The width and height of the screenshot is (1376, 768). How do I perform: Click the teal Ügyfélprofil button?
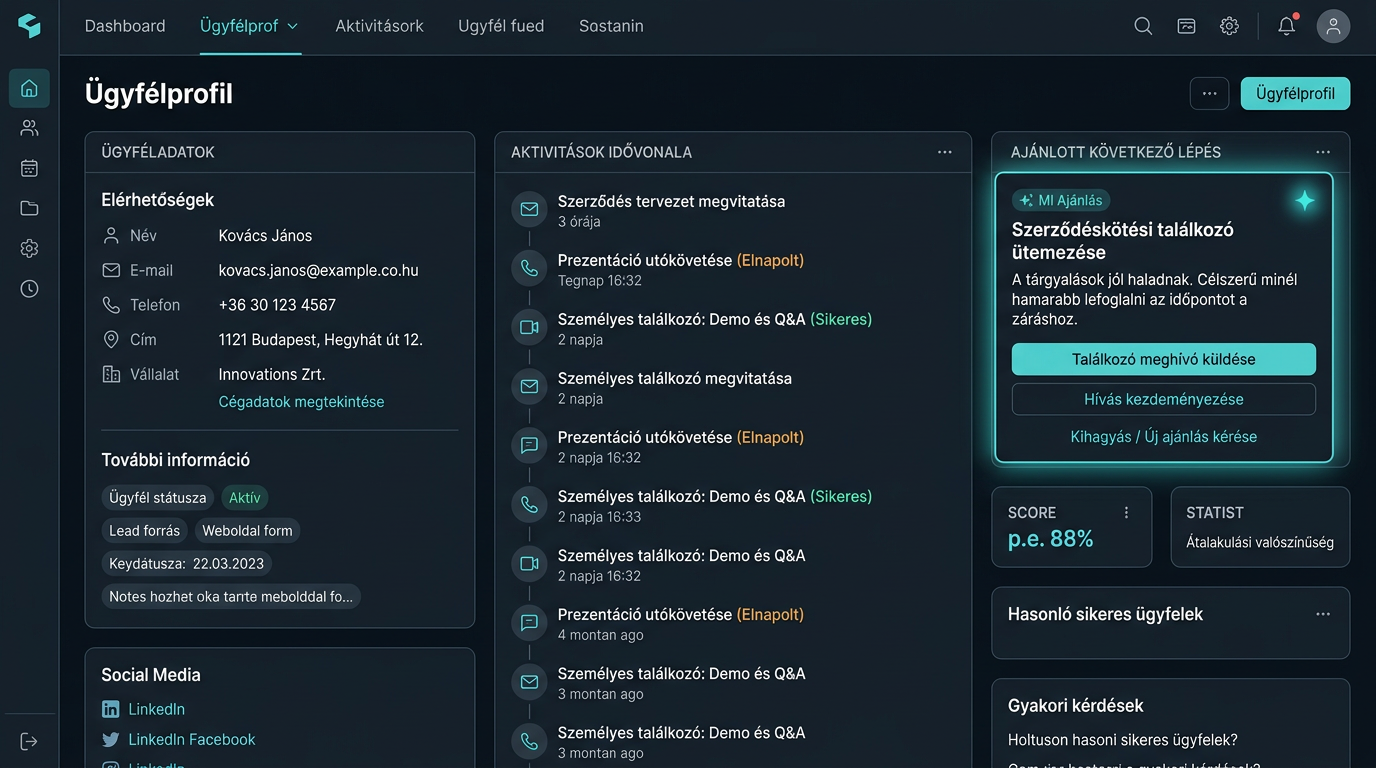[x=1295, y=94]
